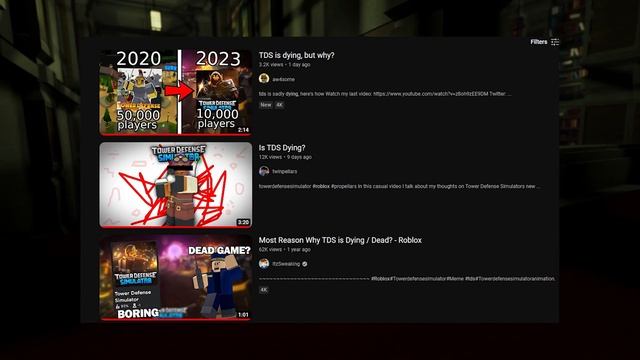Image resolution: width=640 pixels, height=360 pixels.
Task: Open the awesome channel name
Action: pos(283,79)
